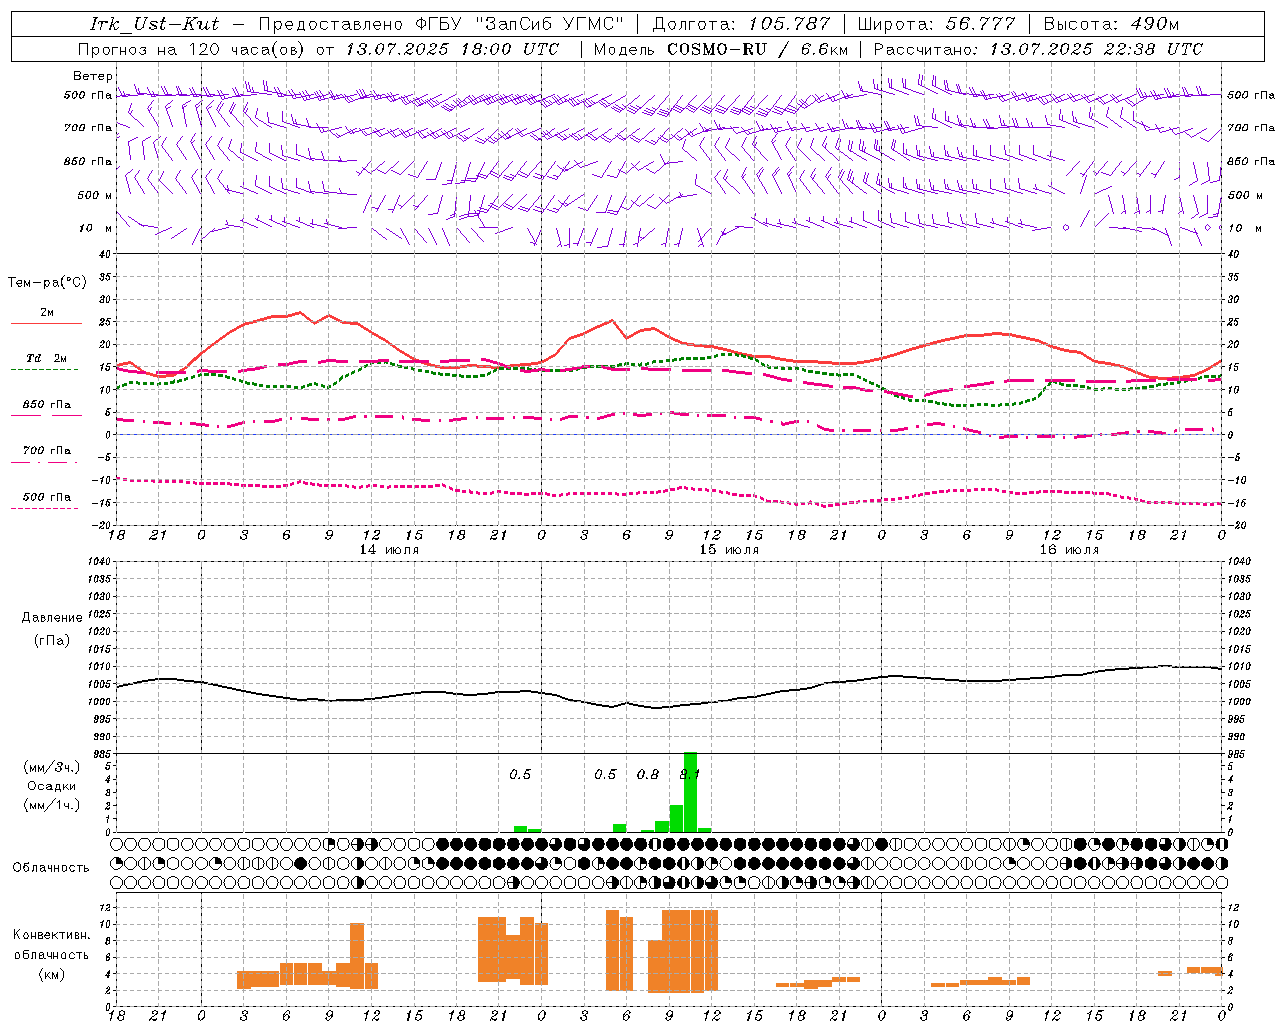Click the 10 м wind level label
1280x1024 pixels.
click(x=96, y=229)
